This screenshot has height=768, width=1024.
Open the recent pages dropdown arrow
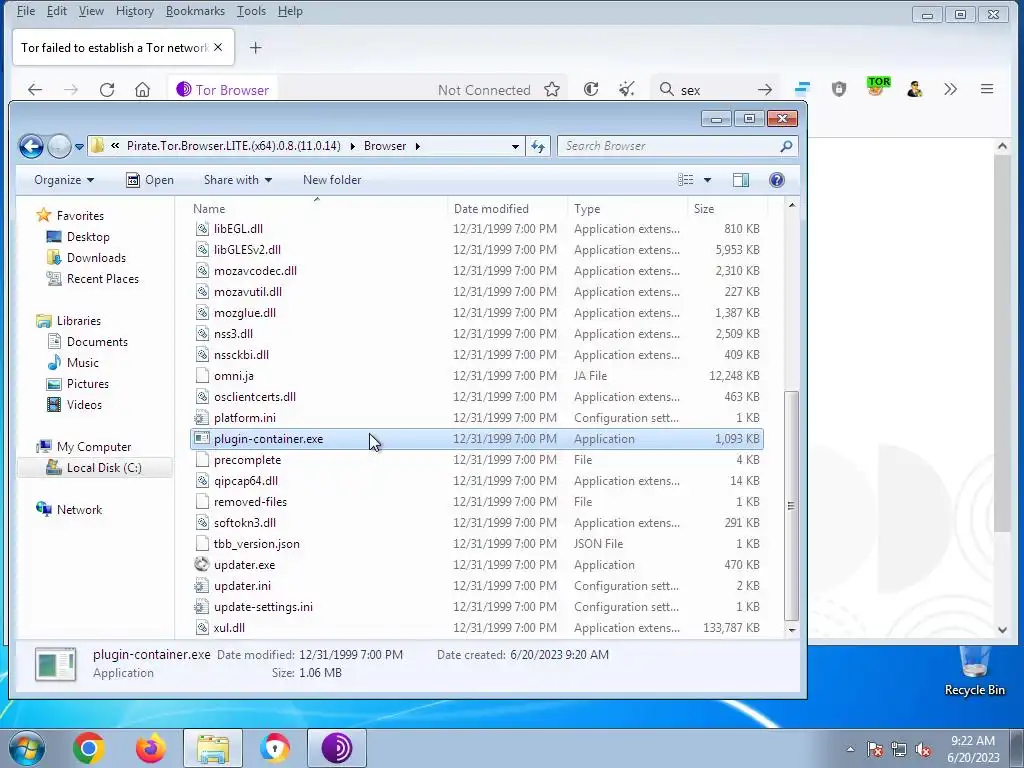coord(79,146)
